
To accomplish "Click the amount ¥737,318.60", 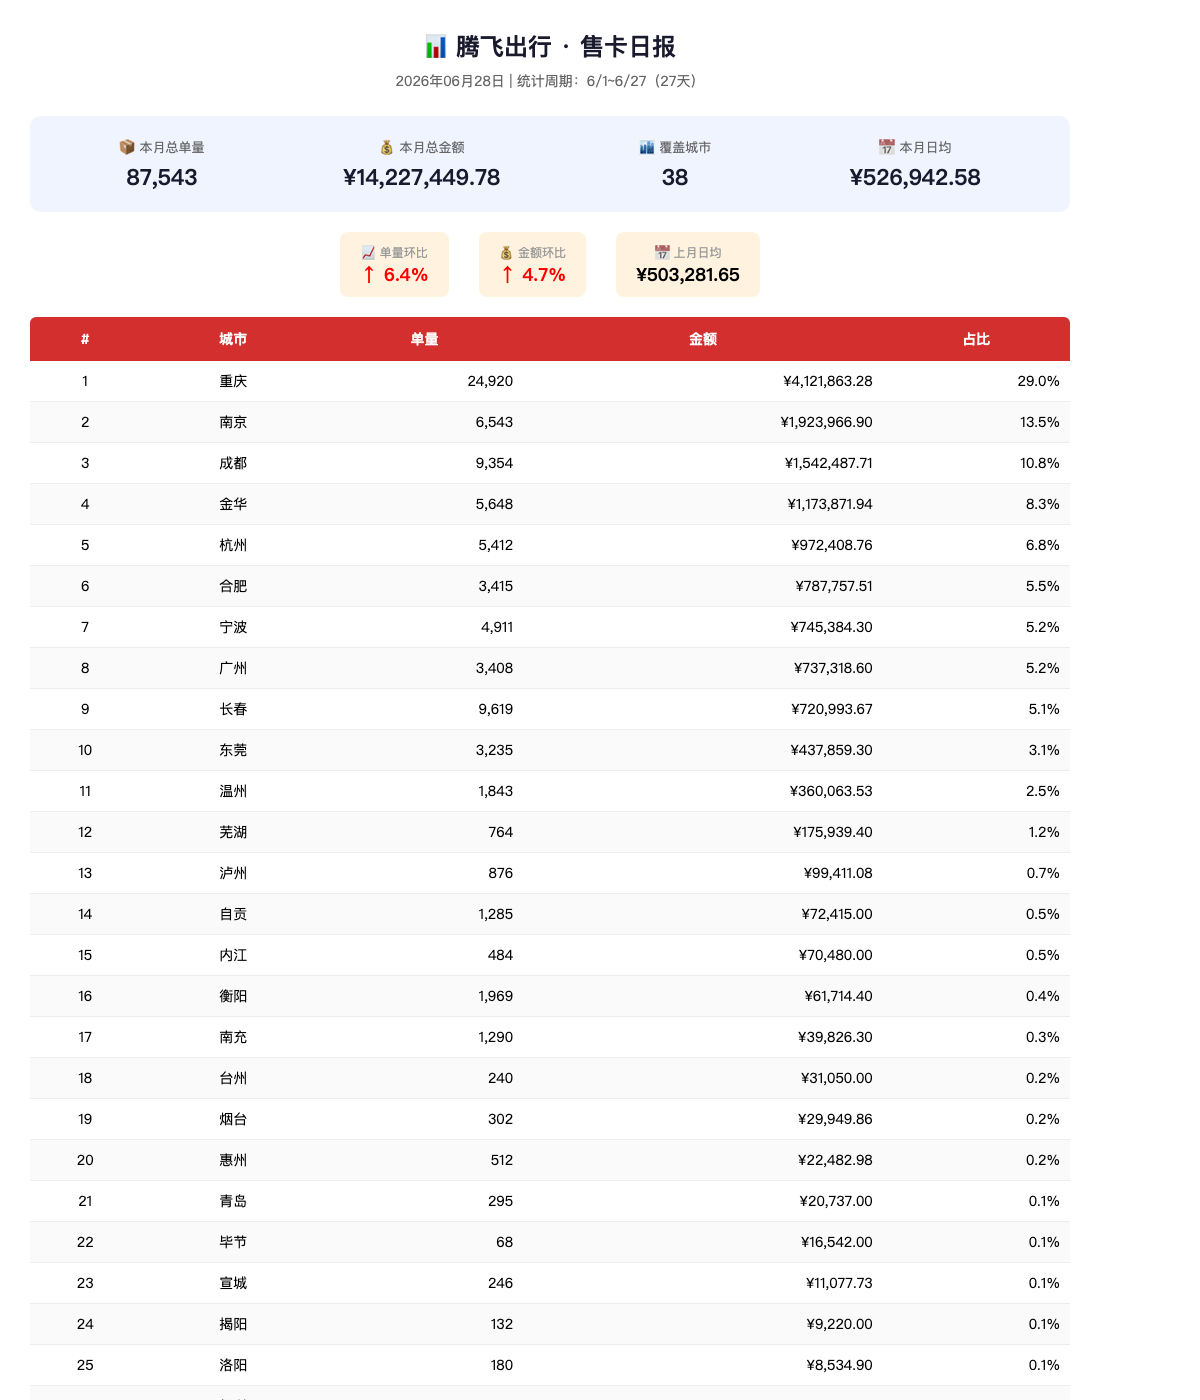I will click(833, 668).
